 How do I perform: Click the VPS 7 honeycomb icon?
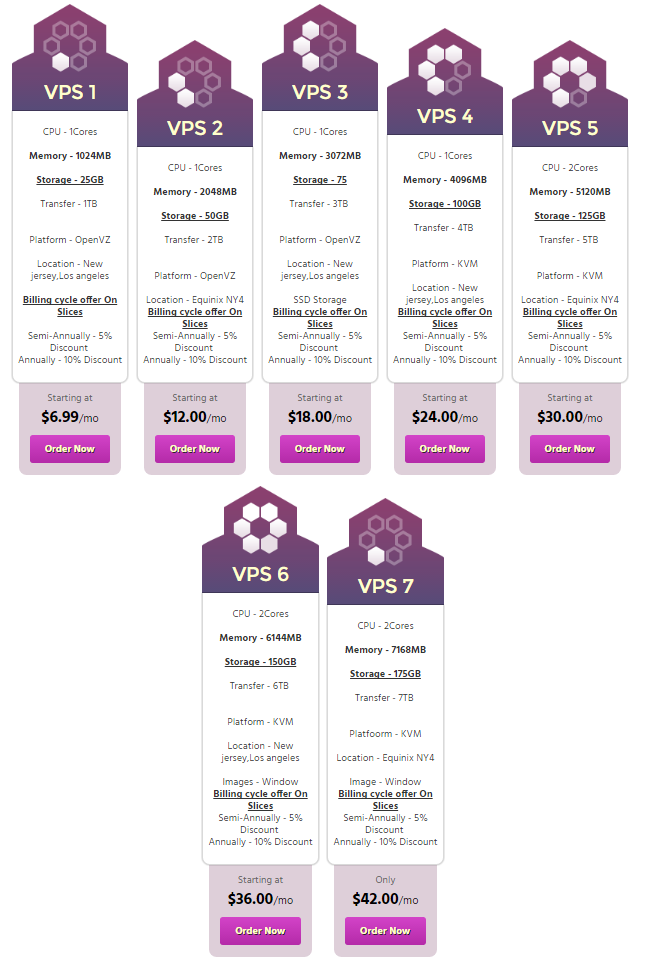(x=385, y=539)
